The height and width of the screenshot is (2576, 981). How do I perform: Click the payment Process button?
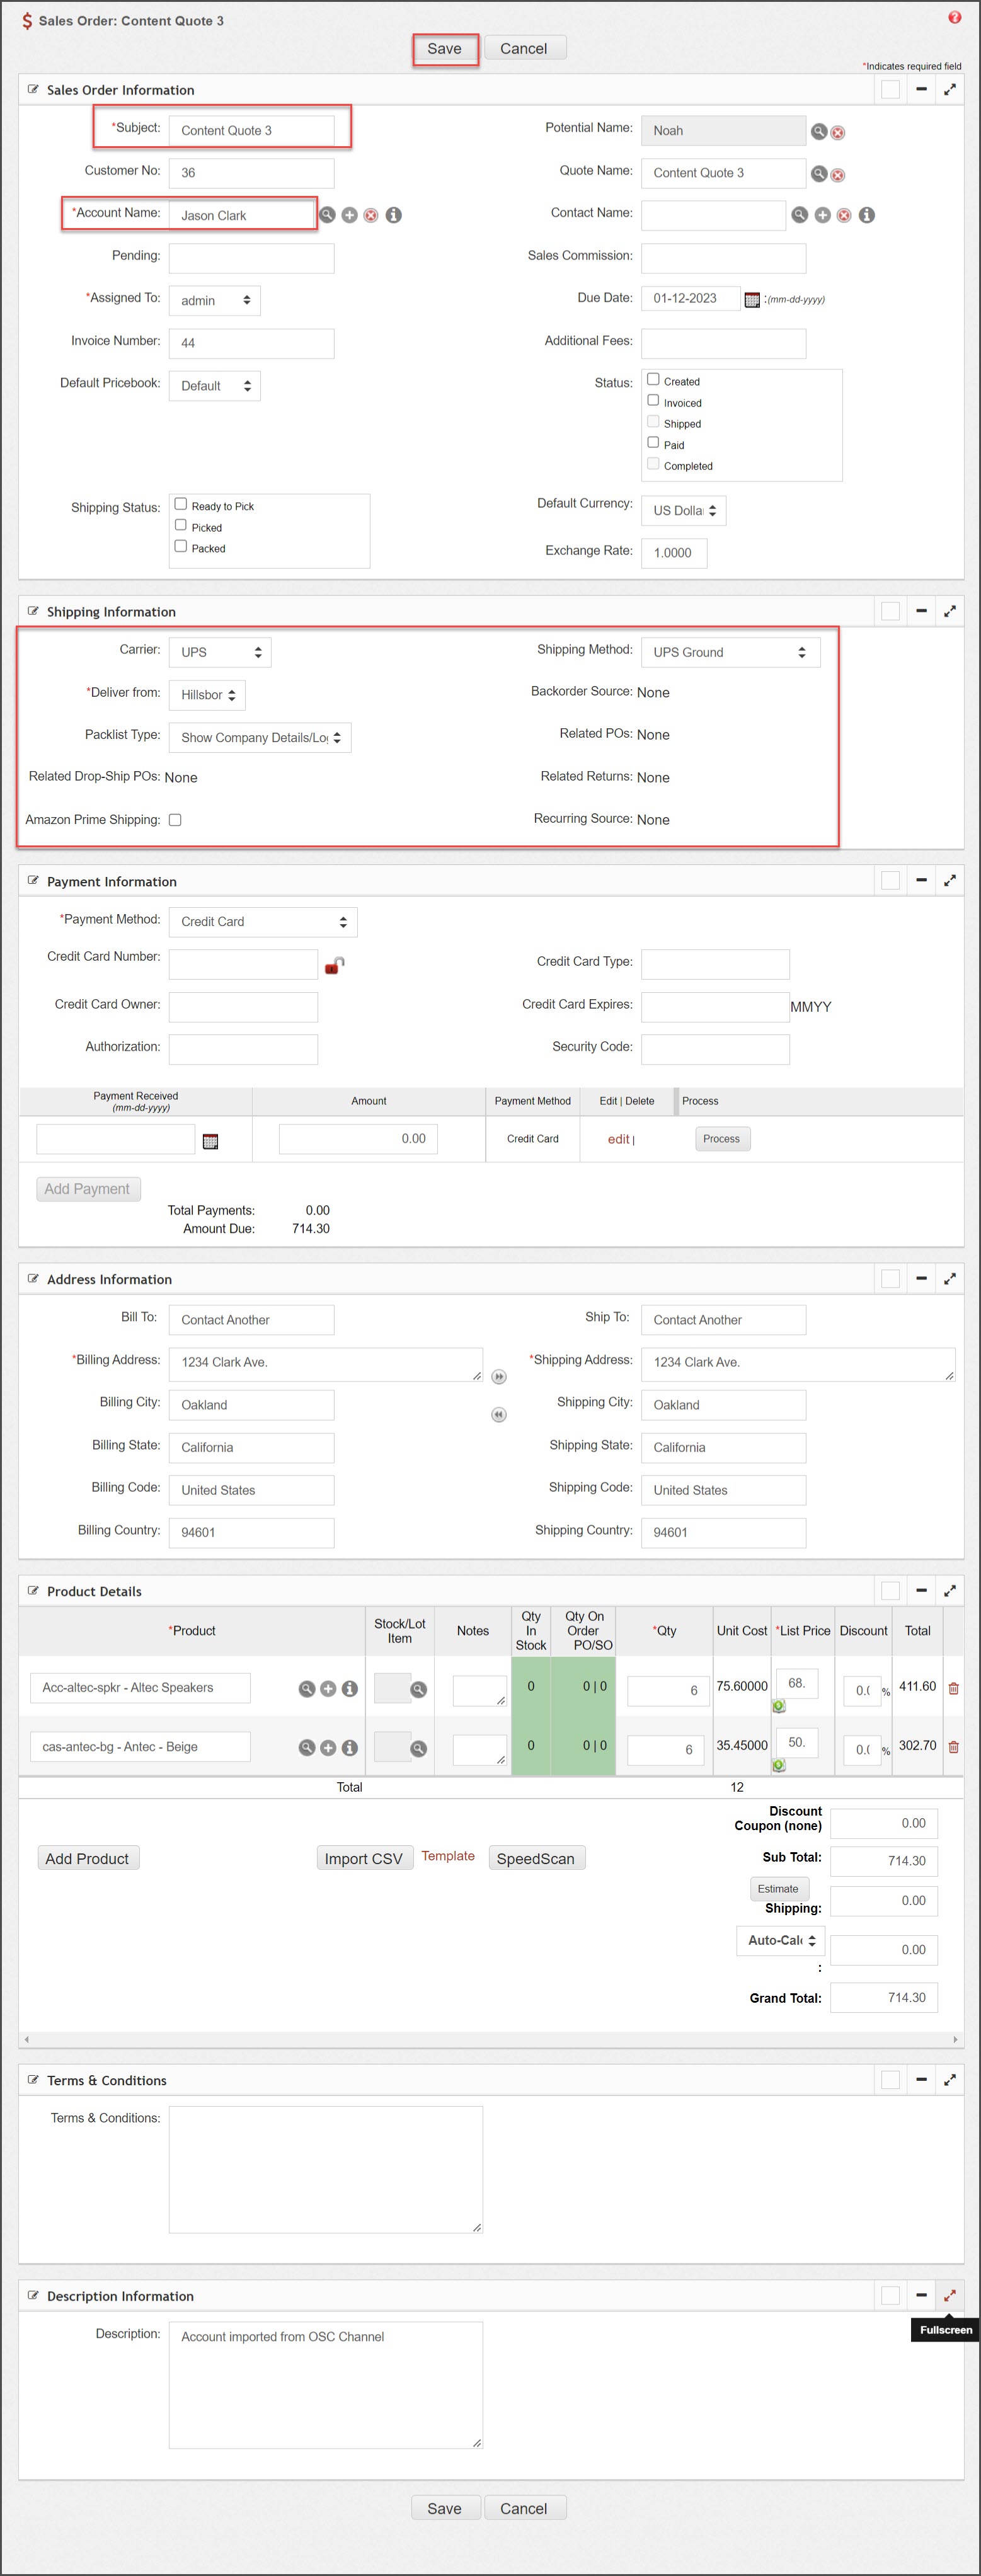(722, 1139)
